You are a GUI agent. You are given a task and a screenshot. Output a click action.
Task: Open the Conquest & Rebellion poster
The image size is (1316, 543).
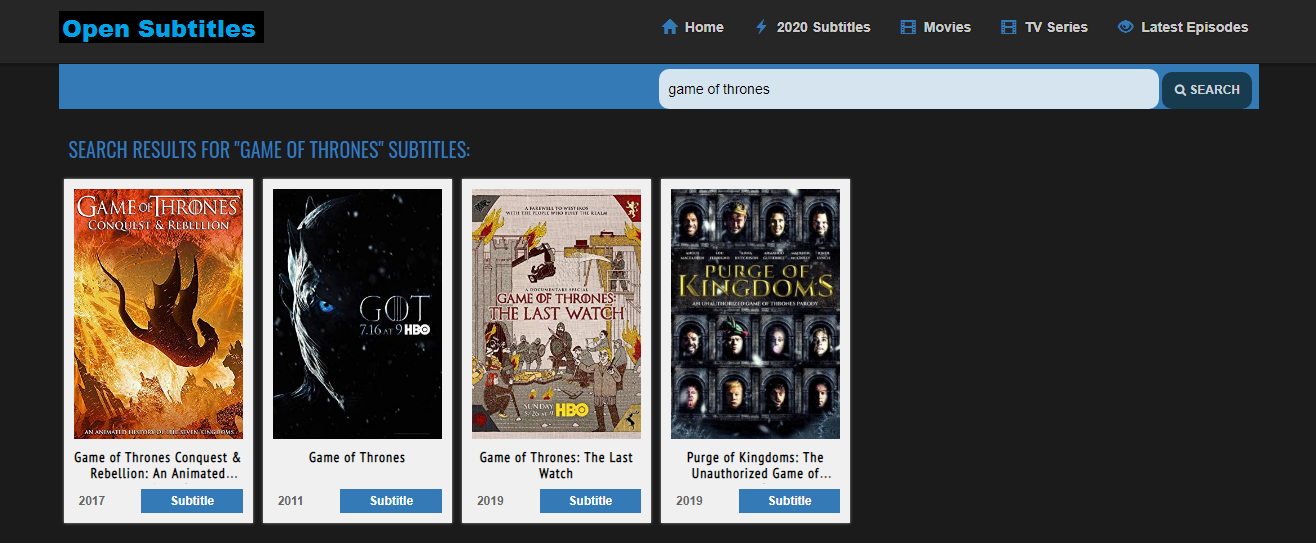tap(158, 314)
